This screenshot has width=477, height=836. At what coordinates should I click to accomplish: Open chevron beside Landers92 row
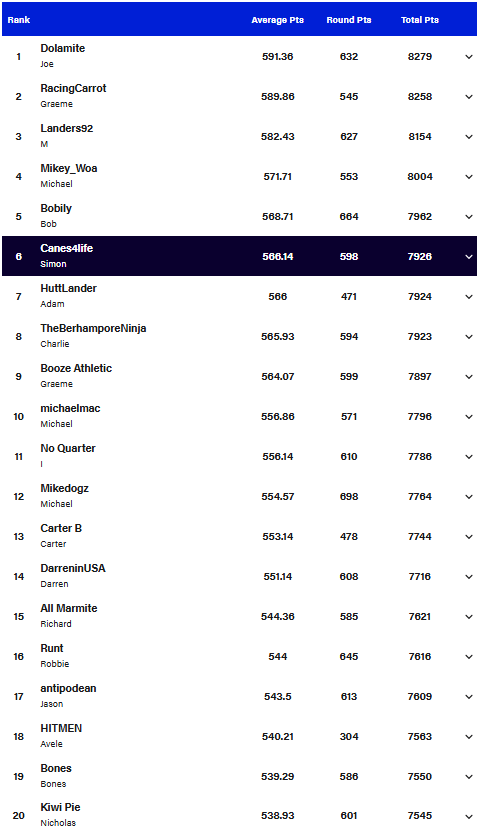tap(468, 136)
